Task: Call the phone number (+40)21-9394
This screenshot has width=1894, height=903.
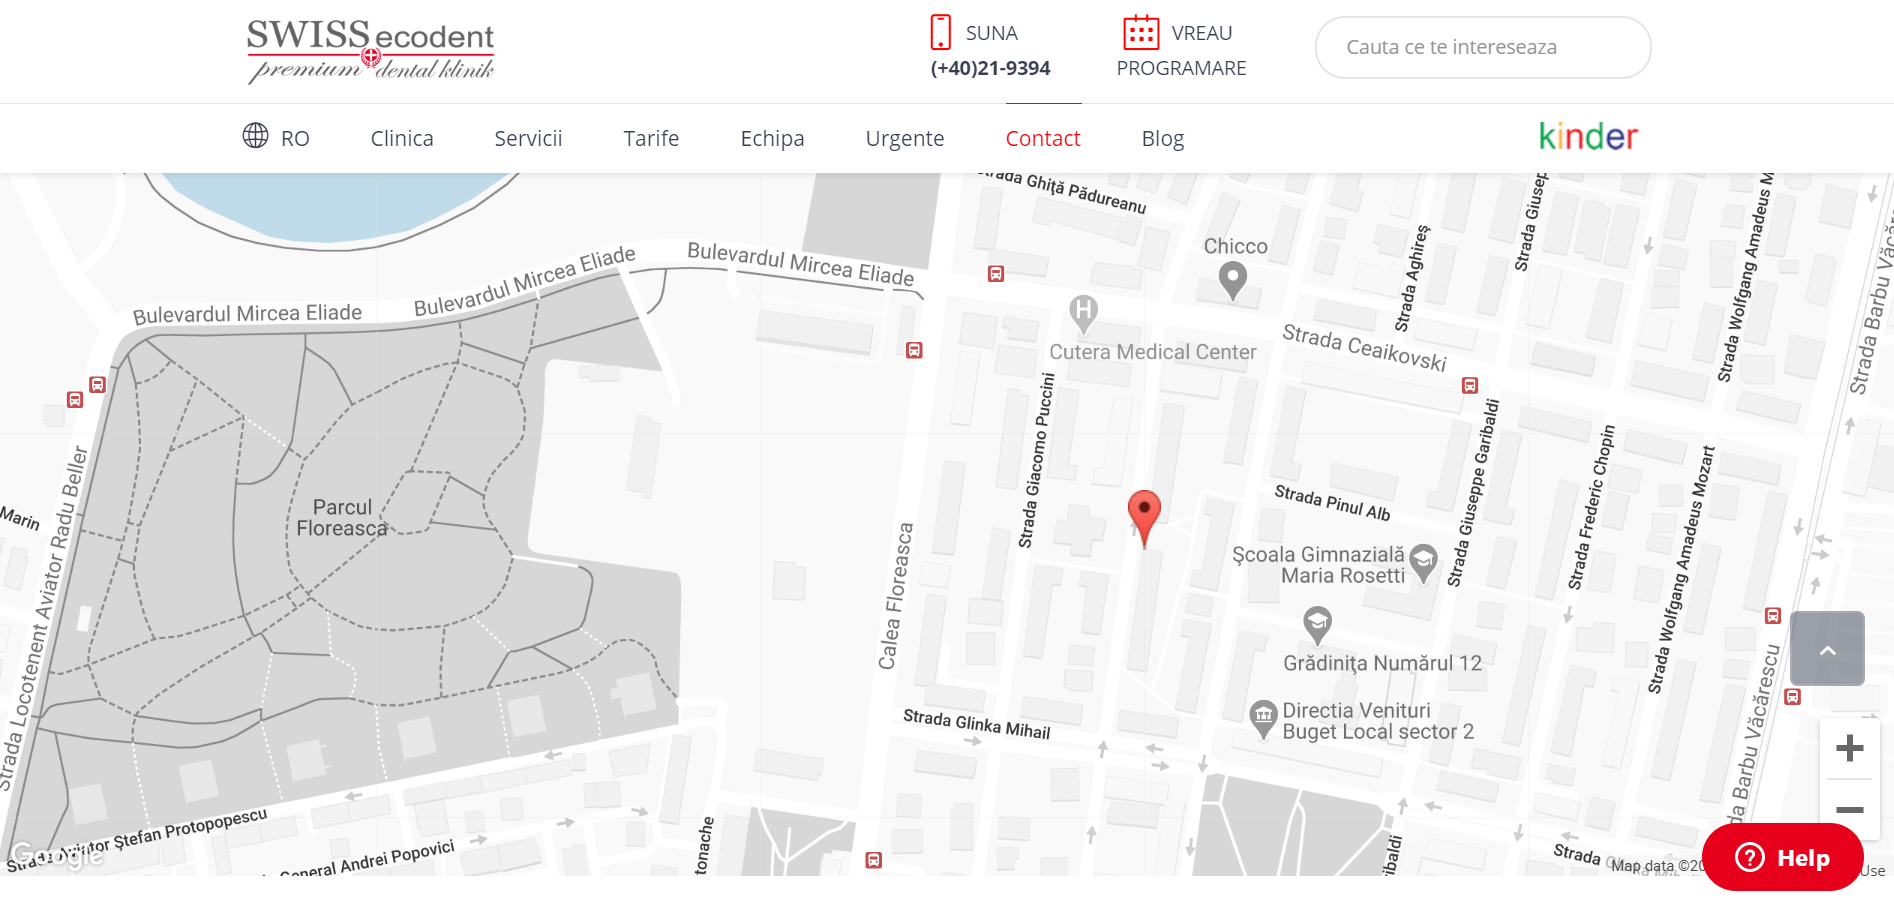Action: [990, 68]
